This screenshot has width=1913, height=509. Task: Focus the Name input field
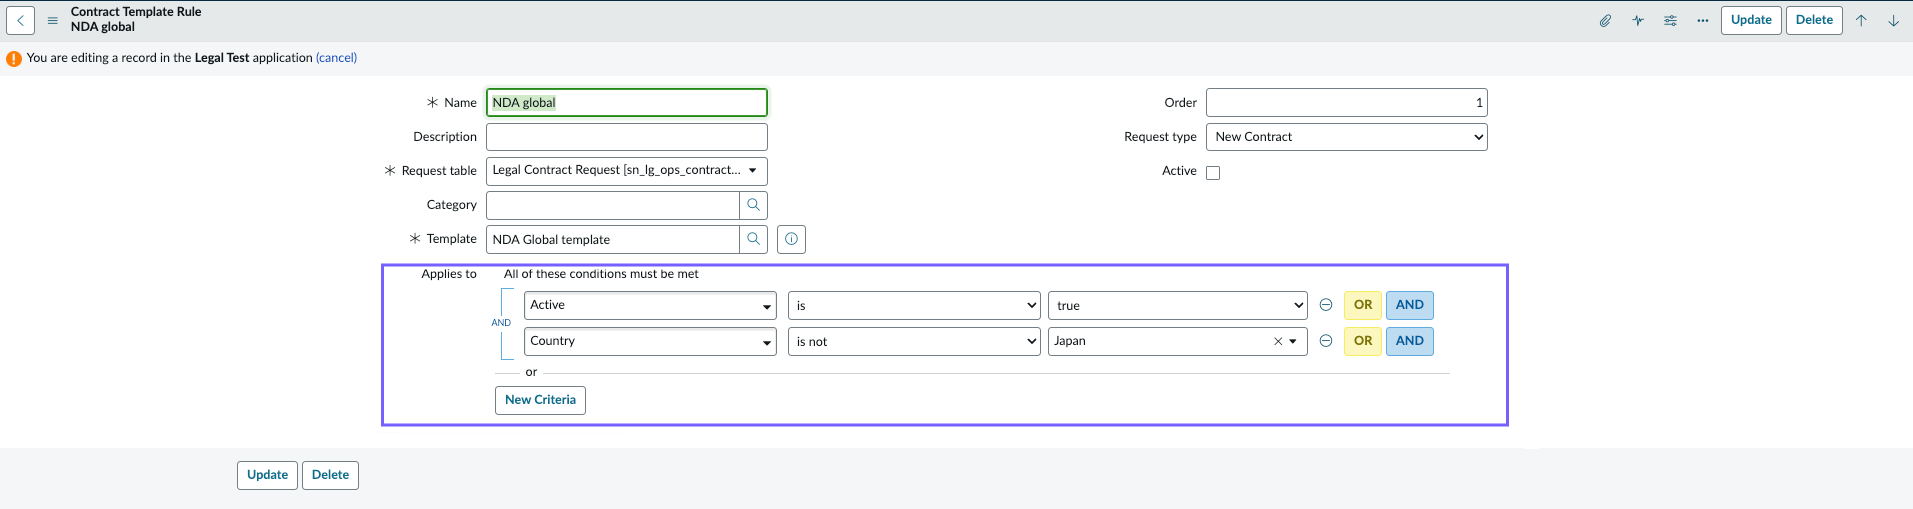pos(627,103)
